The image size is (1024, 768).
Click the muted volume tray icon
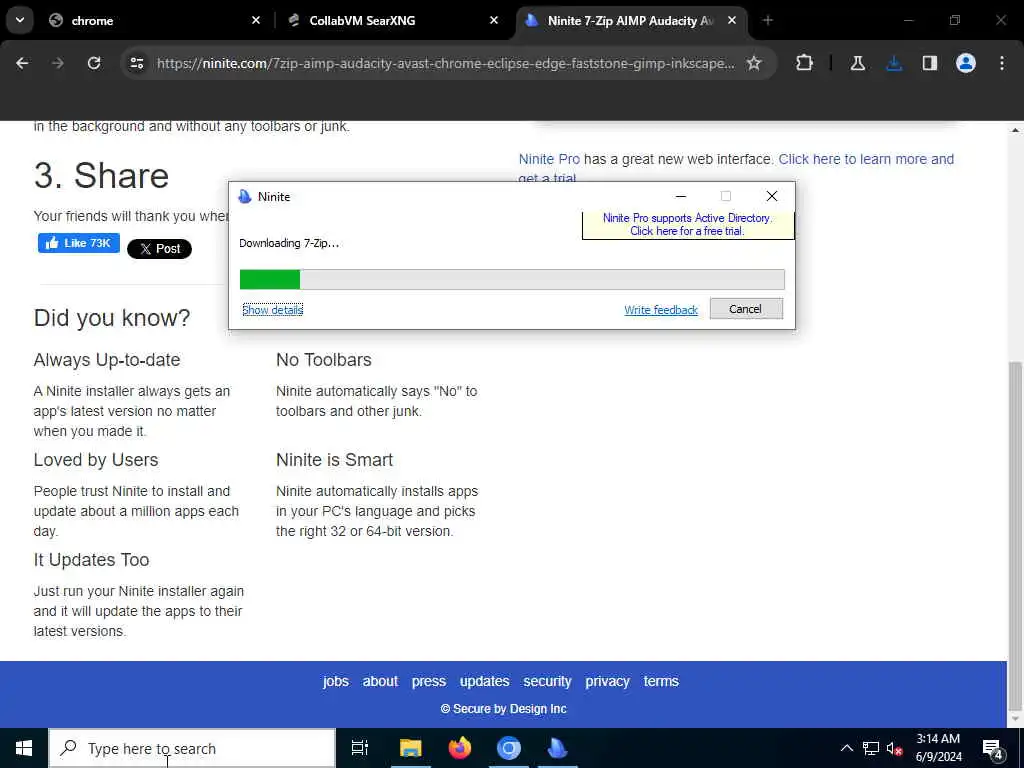pyautogui.click(x=894, y=748)
